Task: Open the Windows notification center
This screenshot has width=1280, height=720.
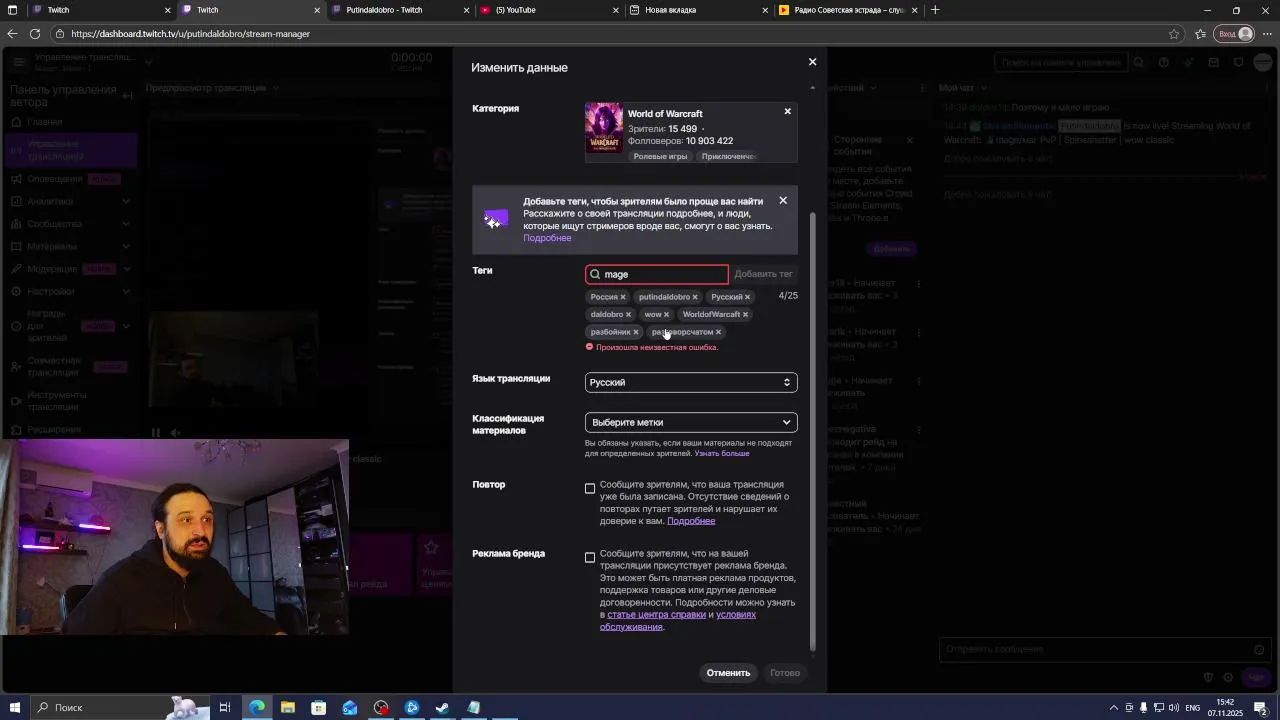Action: 1262,708
